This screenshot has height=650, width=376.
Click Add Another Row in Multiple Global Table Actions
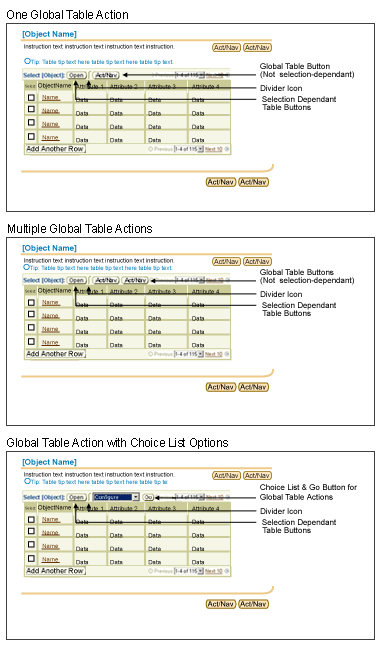pyautogui.click(x=55, y=354)
